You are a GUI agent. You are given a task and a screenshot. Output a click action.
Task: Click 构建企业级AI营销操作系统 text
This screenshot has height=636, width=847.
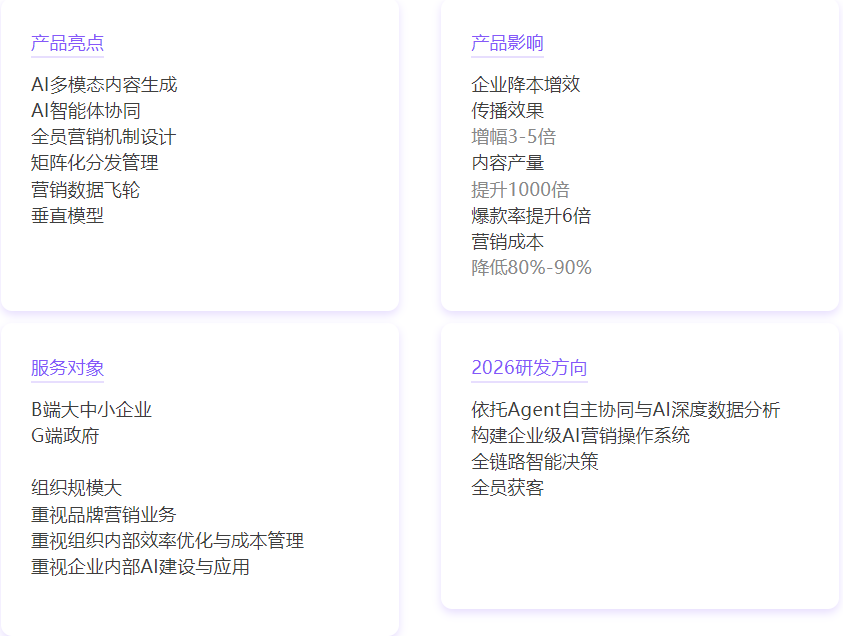click(x=580, y=436)
